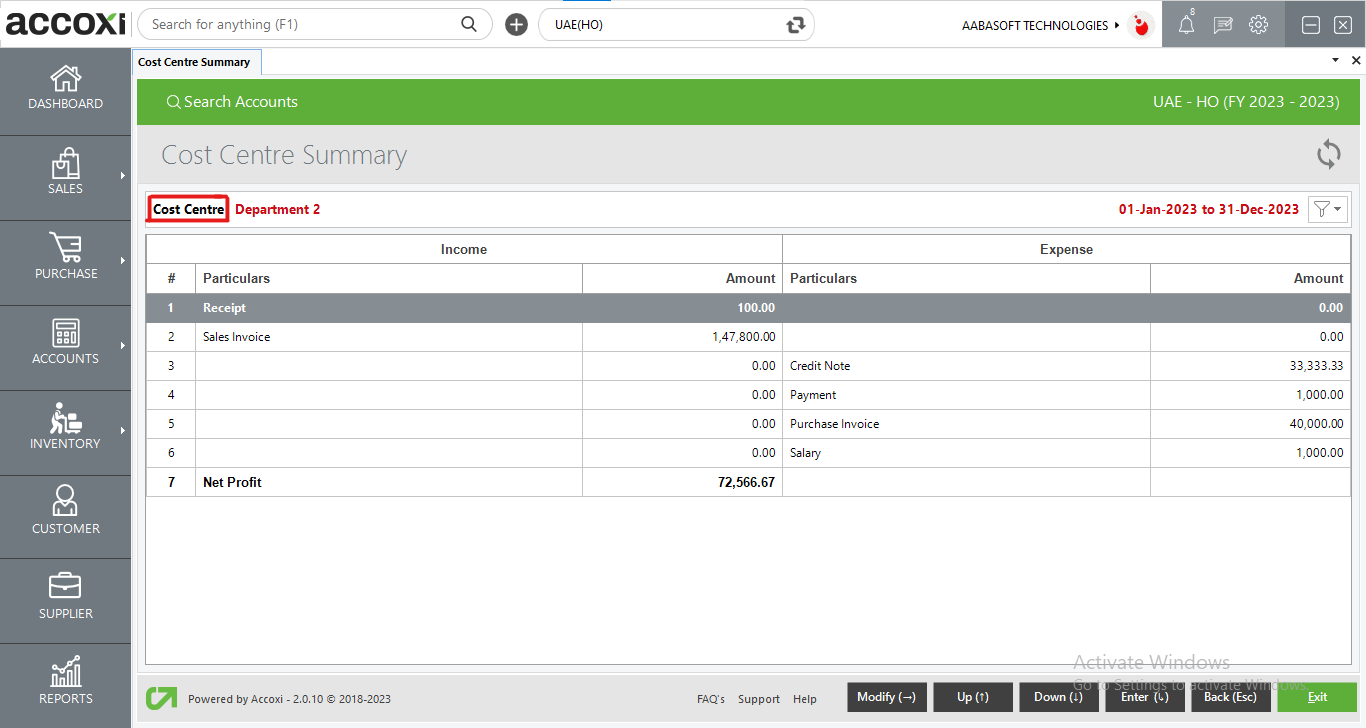Viewport: 1366px width, 728px height.
Task: Open the Dashboard from the sidebar
Action: (x=65, y=88)
